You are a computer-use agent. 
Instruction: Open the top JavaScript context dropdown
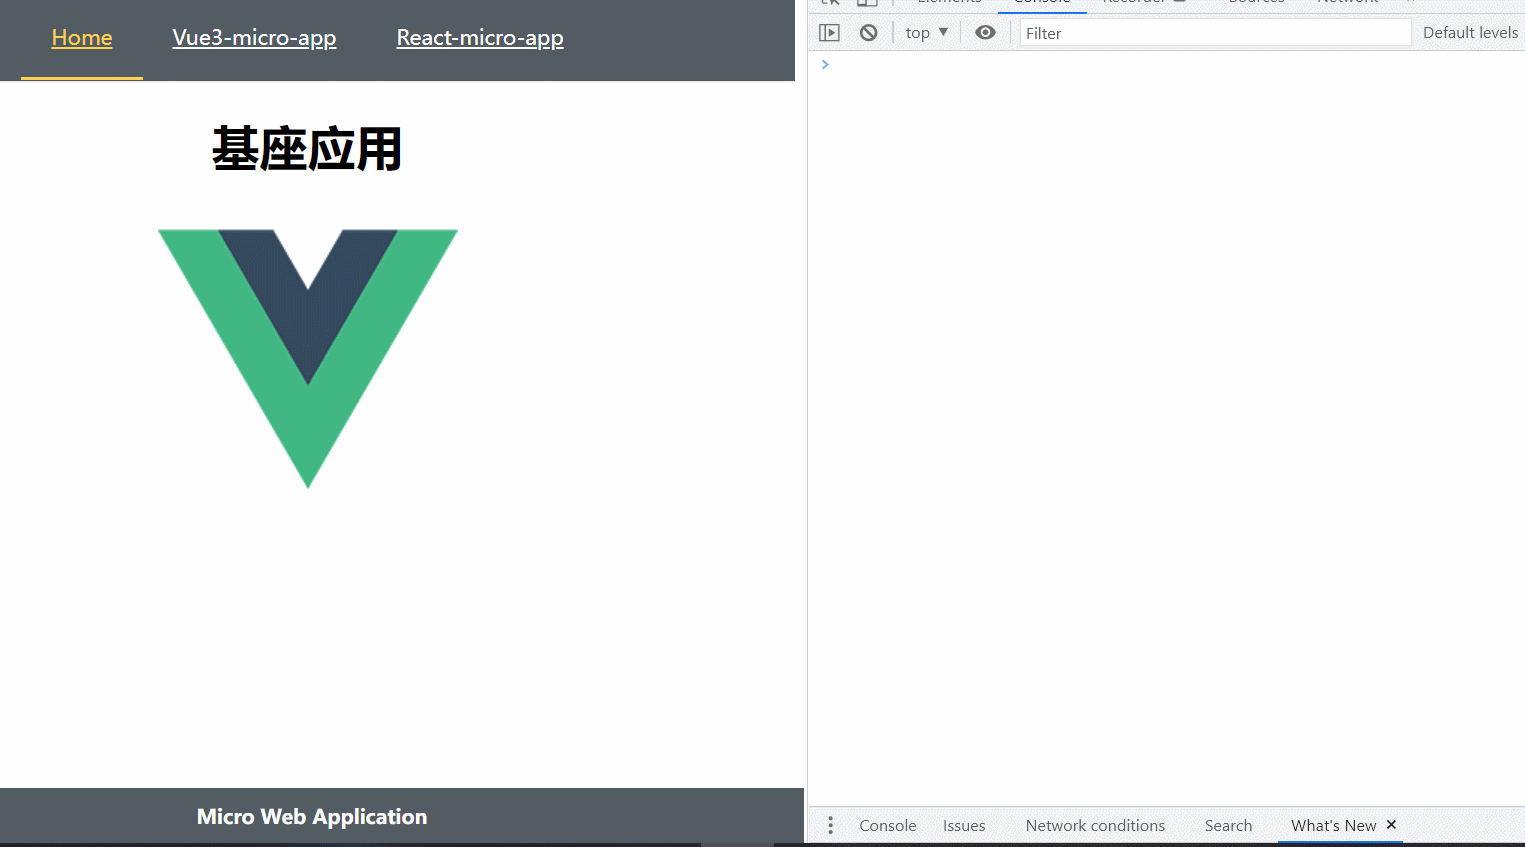pyautogui.click(x=927, y=33)
